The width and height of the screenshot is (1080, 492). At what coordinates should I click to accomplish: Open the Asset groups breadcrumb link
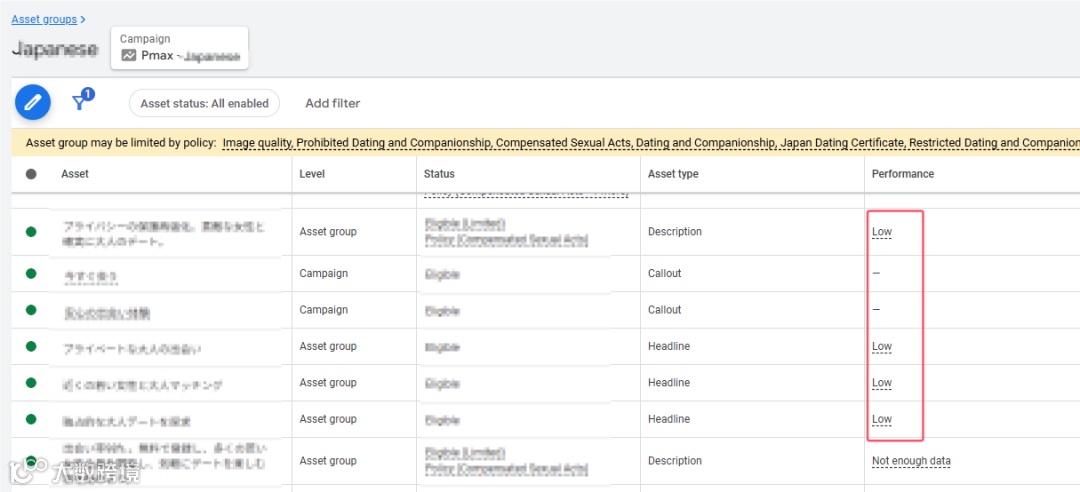(44, 19)
